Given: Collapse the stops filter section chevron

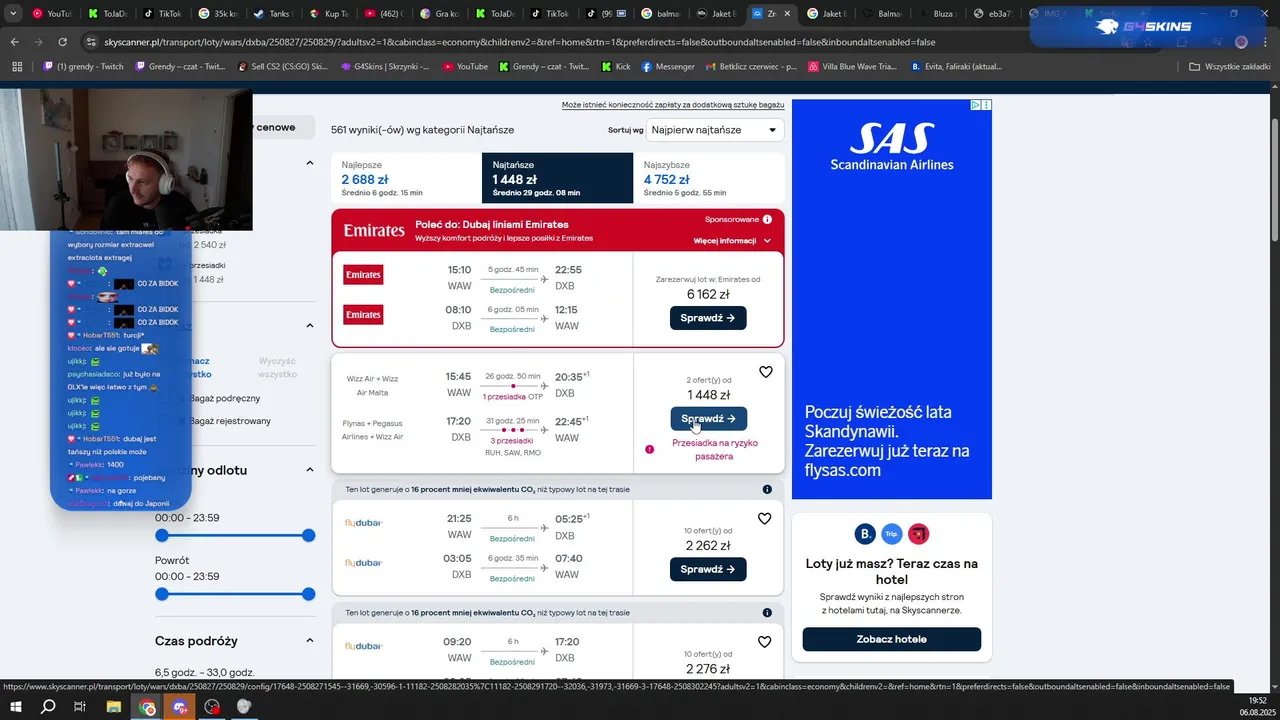Looking at the screenshot, I should (x=309, y=163).
